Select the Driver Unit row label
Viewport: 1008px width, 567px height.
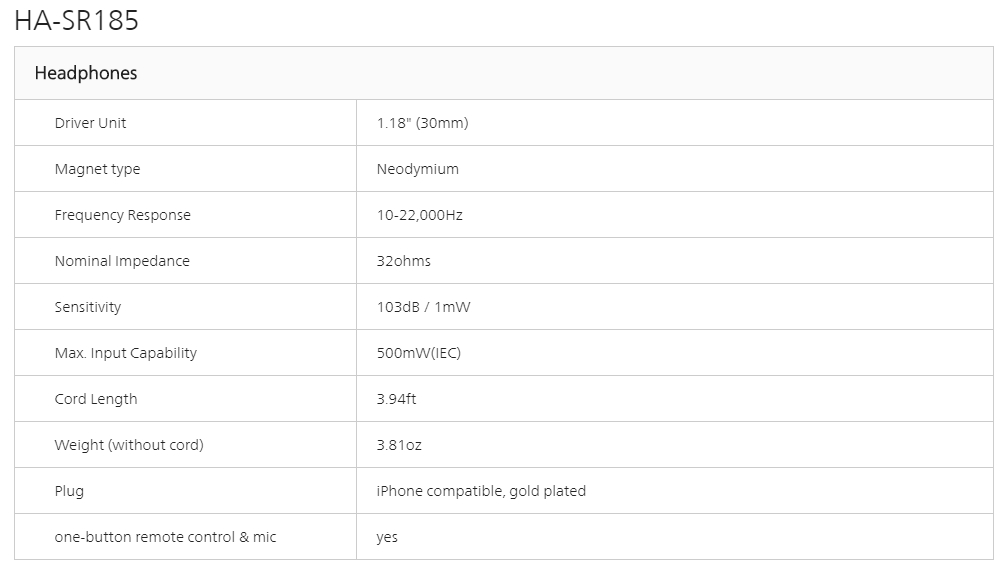90,123
